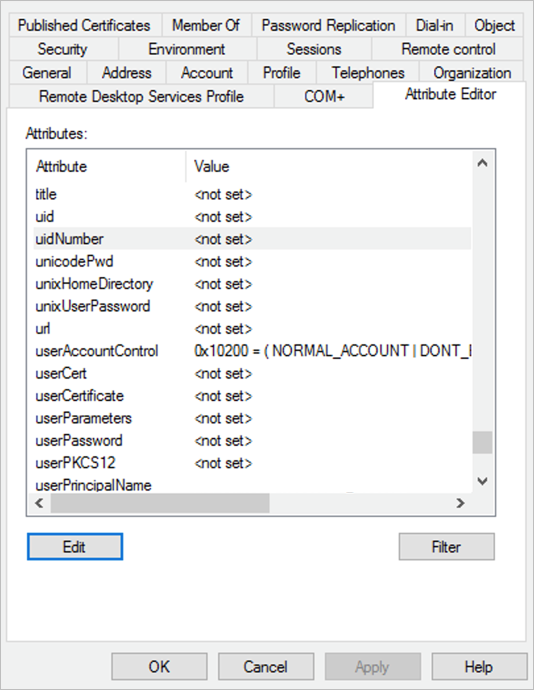Image resolution: width=534 pixels, height=690 pixels.
Task: Select the userPrincipalName attribute row
Action: (x=252, y=484)
